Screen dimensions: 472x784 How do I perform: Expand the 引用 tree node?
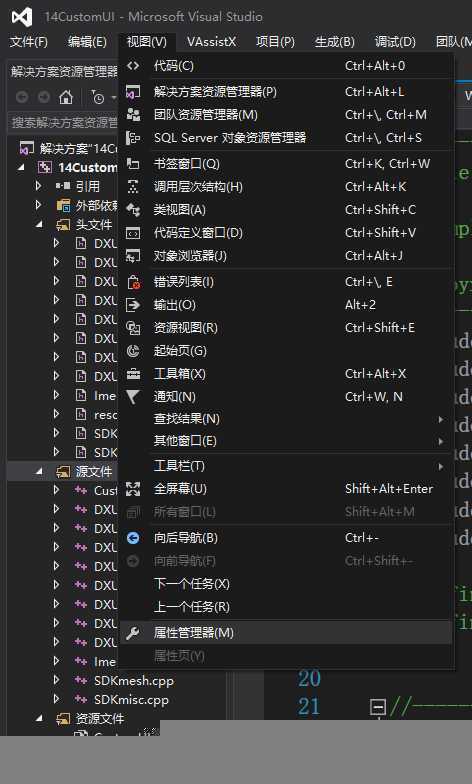click(38, 186)
